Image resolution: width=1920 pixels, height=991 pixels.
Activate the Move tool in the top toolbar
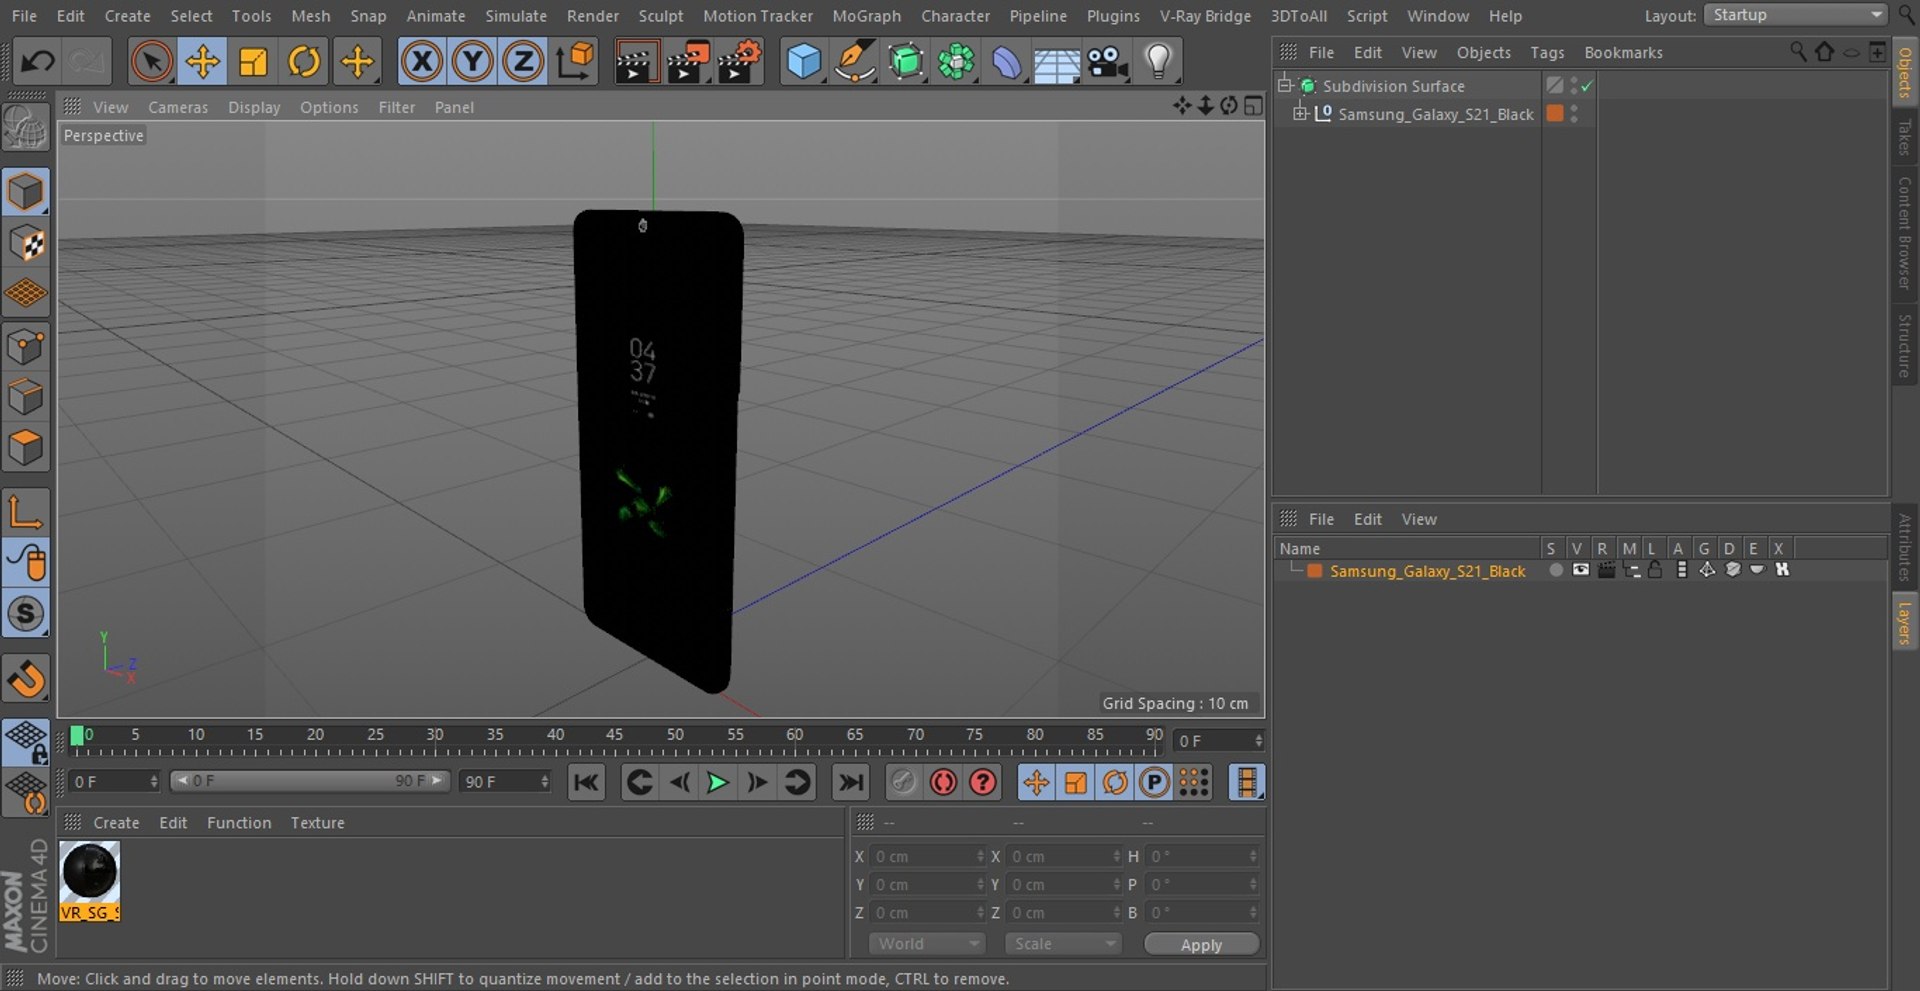[202, 62]
